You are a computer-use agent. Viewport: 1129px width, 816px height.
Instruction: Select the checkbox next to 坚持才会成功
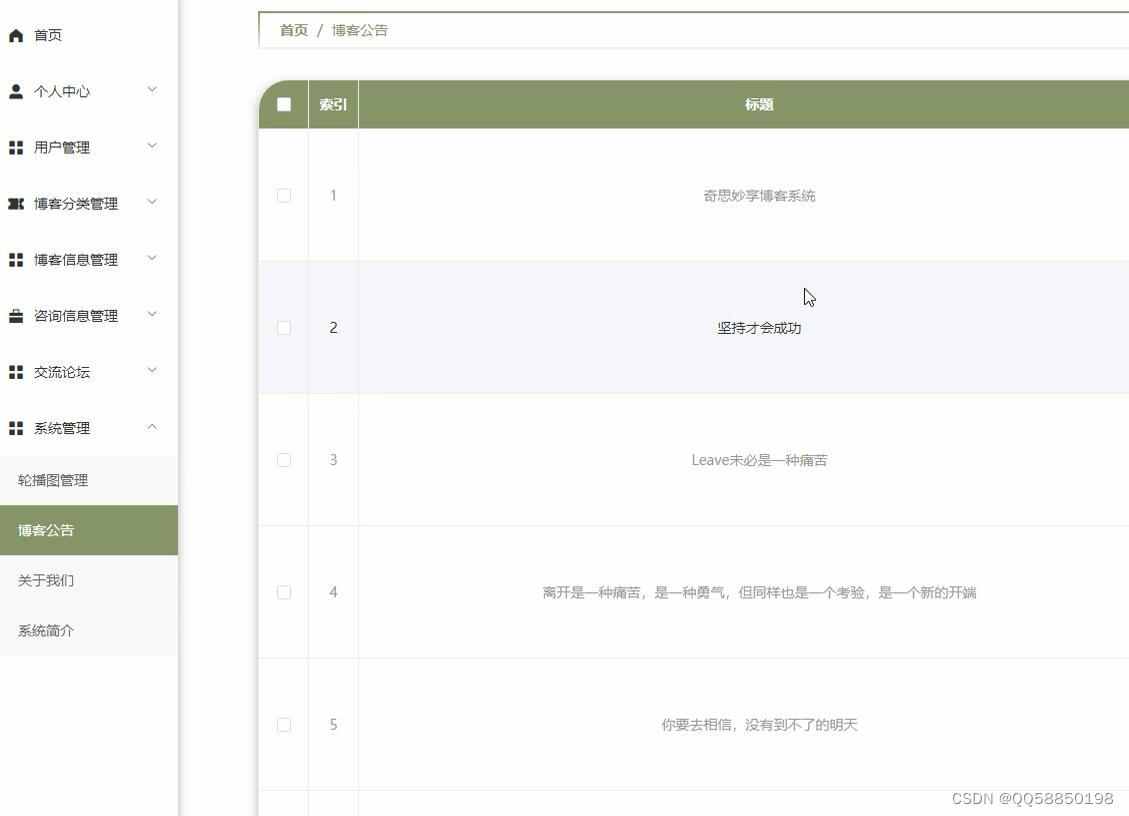(x=283, y=327)
